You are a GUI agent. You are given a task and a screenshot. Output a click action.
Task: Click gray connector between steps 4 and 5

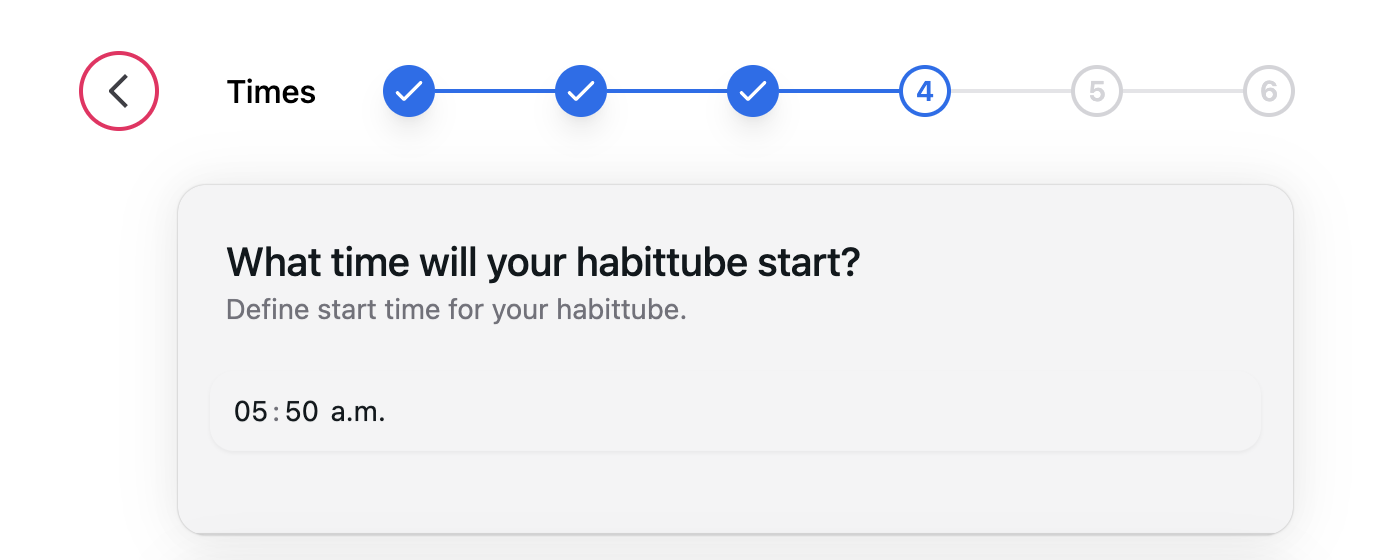[x=1011, y=92]
